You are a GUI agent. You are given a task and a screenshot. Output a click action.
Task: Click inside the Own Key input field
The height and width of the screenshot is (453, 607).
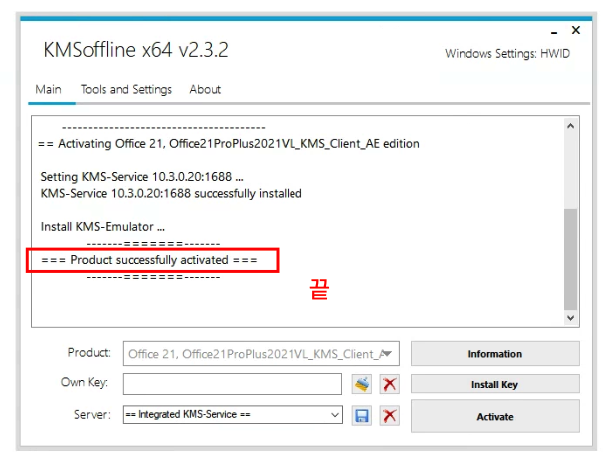pyautogui.click(x=232, y=384)
